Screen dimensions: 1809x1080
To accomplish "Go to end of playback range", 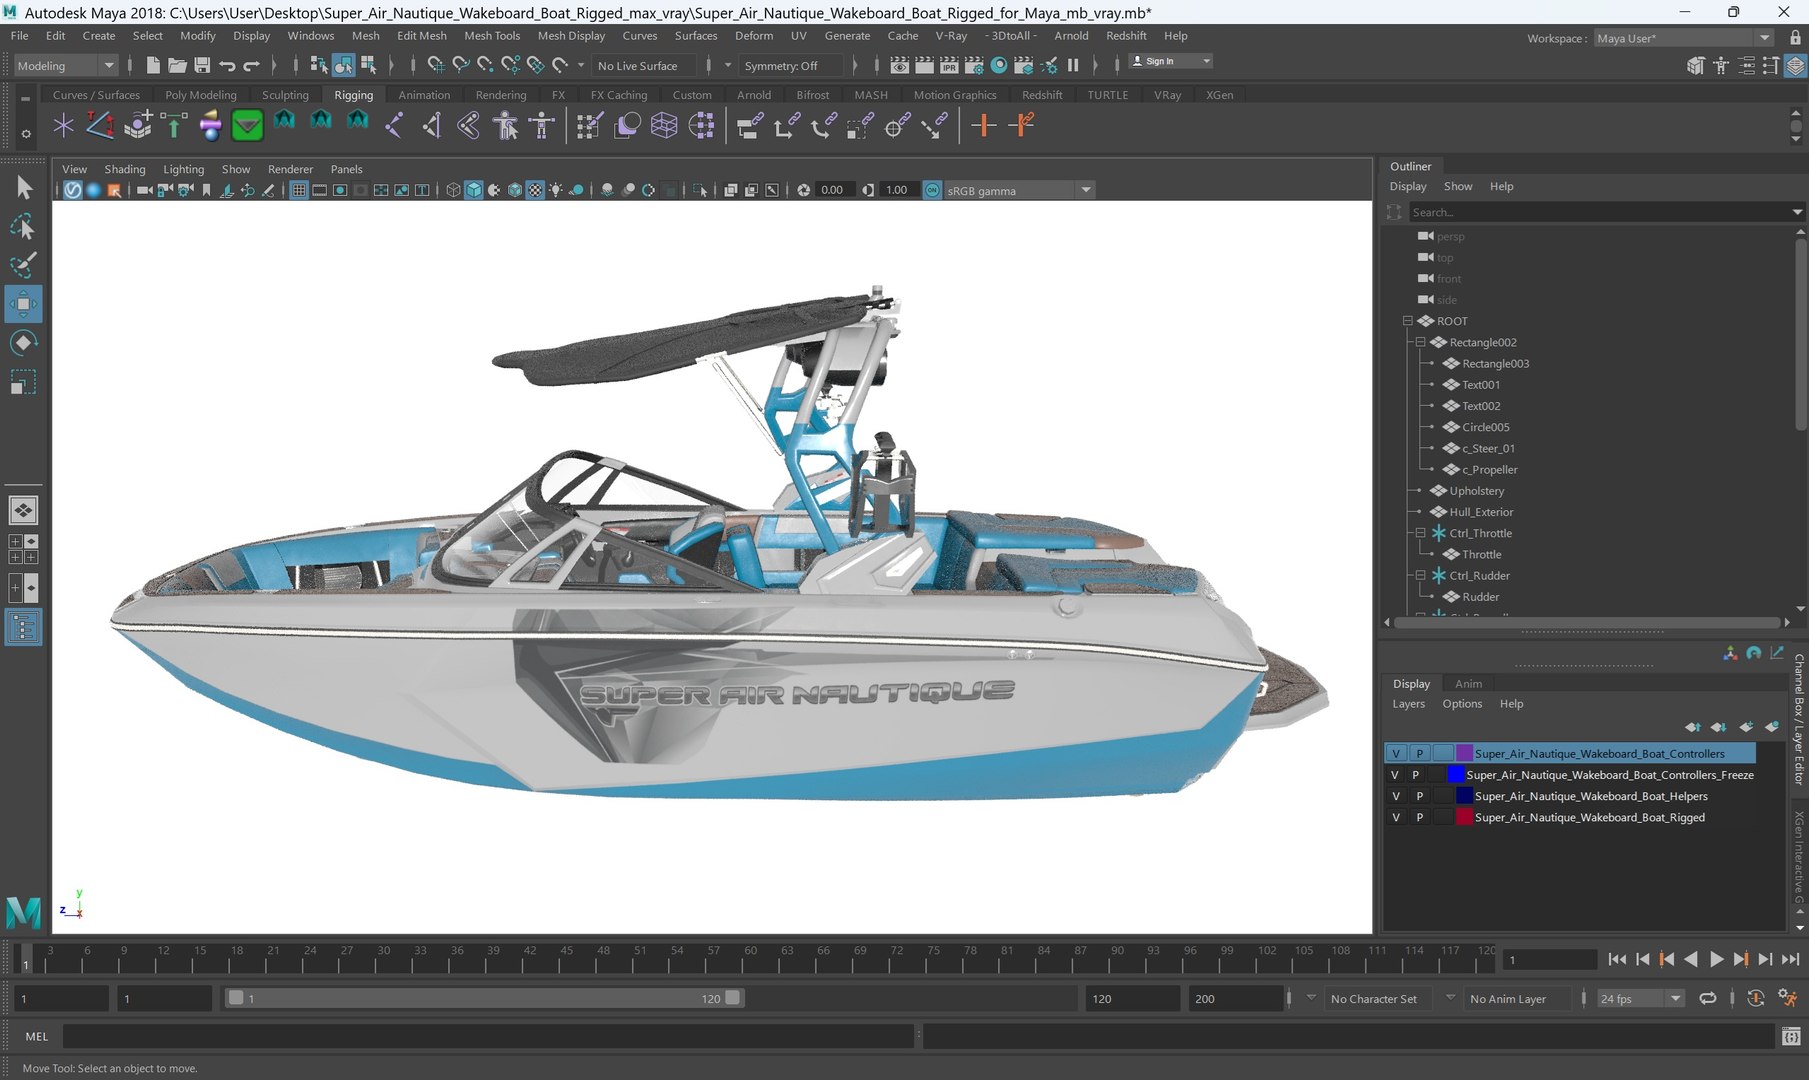I will pos(1790,959).
